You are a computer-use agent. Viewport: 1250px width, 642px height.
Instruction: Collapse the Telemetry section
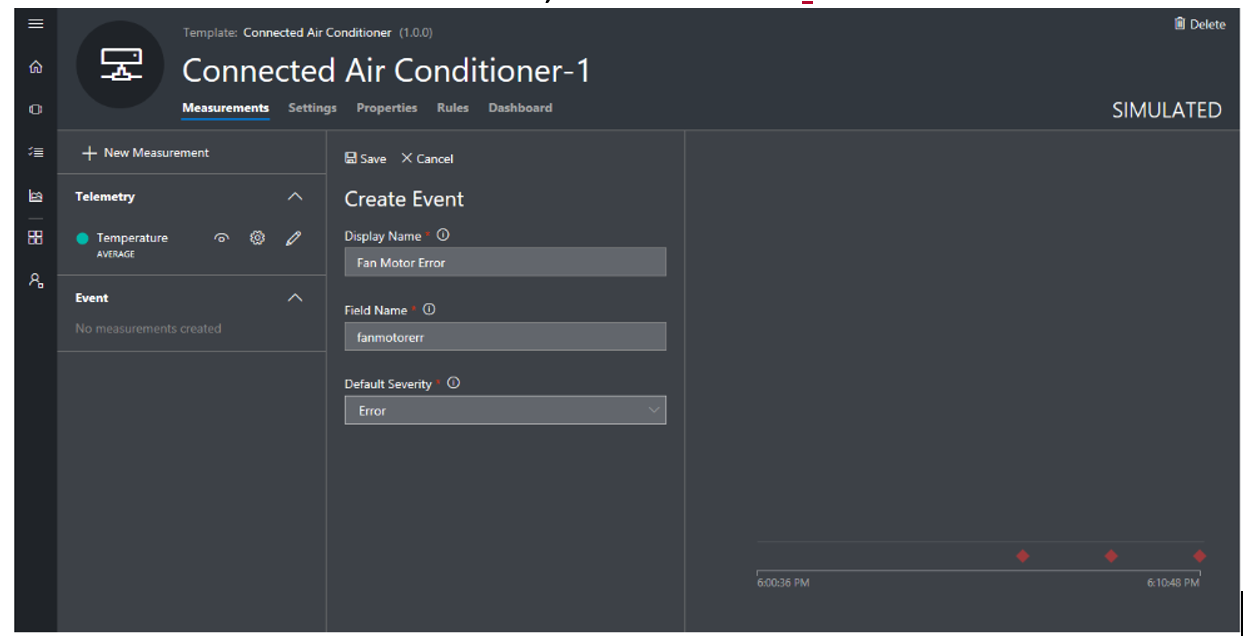point(295,197)
